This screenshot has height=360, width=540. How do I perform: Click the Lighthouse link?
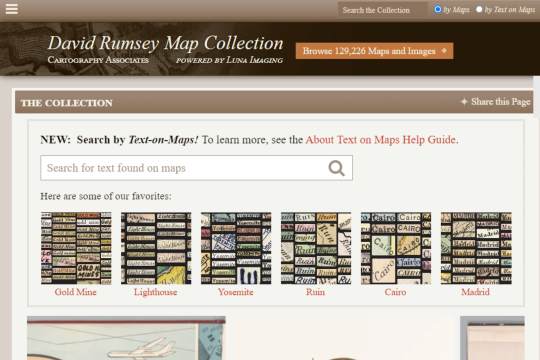[x=156, y=292]
